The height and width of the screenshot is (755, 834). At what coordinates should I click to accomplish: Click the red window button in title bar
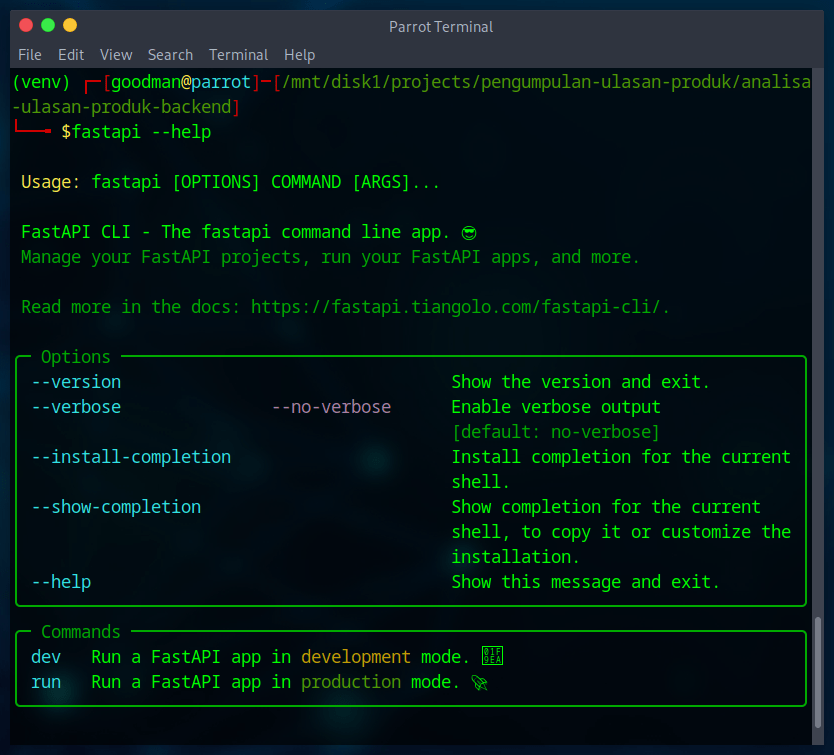click(x=25, y=25)
